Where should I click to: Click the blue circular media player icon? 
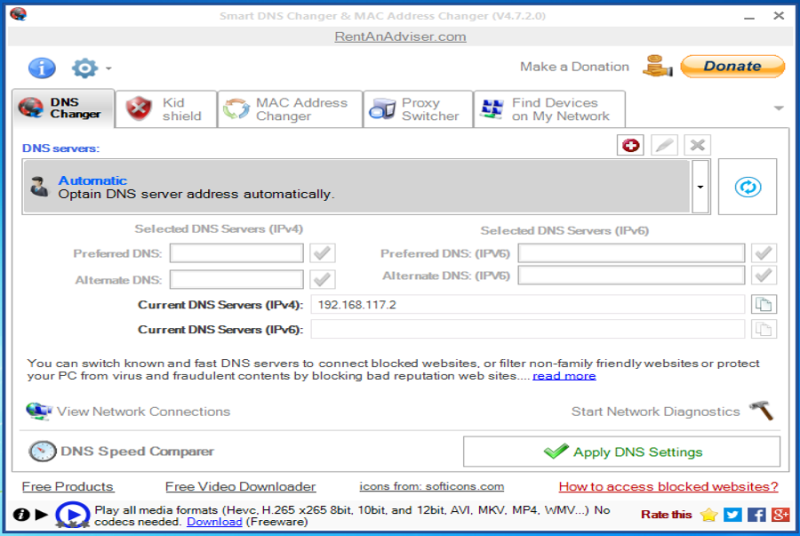click(72, 515)
